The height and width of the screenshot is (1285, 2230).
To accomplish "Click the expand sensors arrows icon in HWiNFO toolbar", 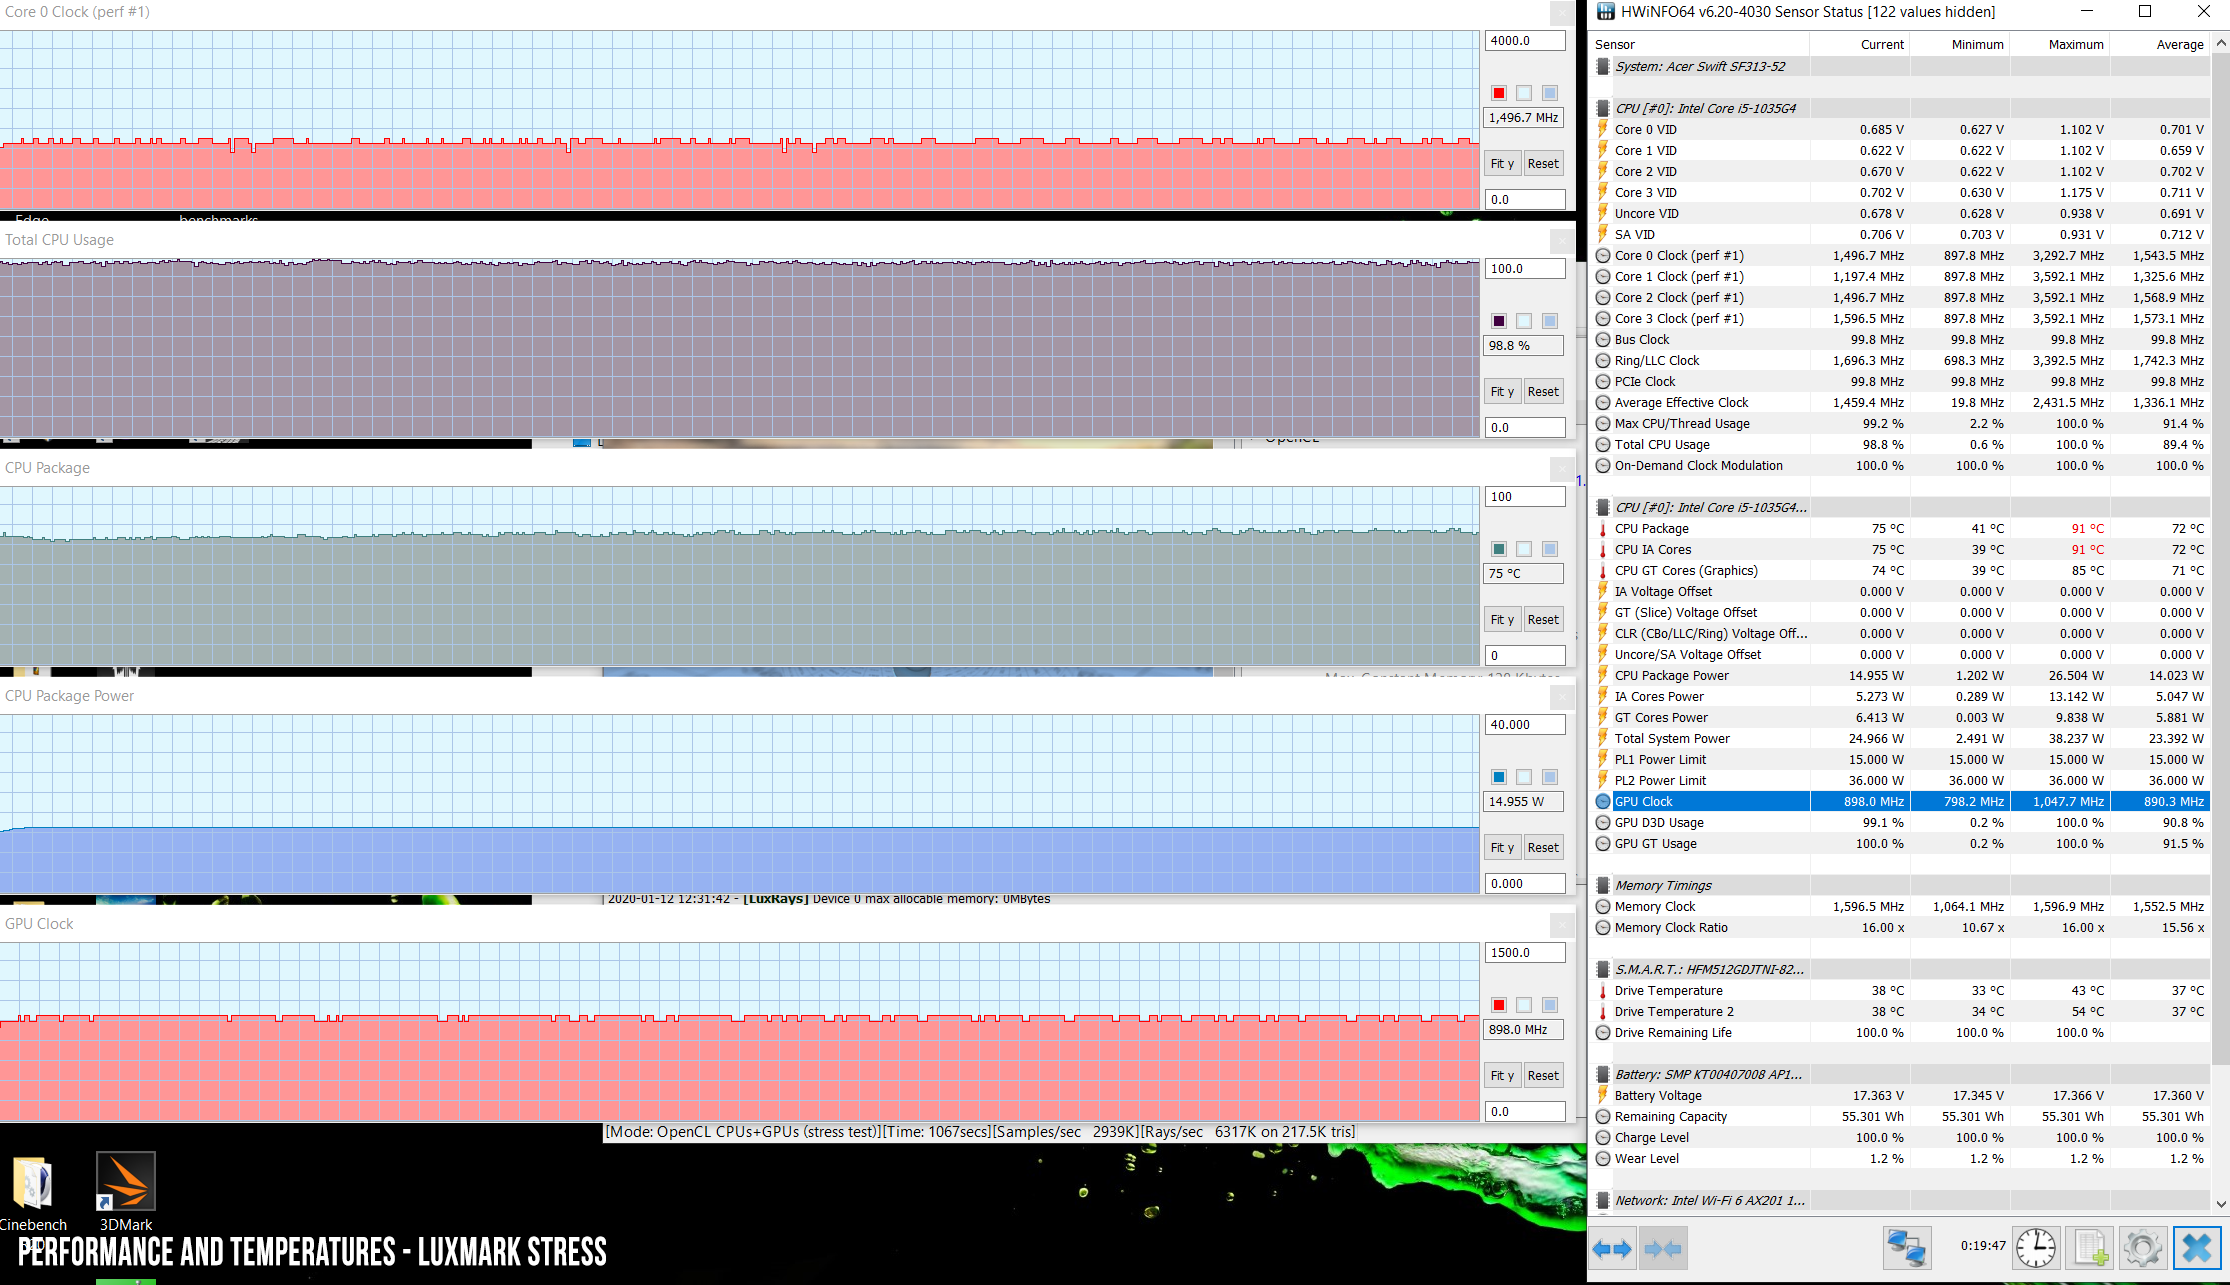I will [1612, 1248].
